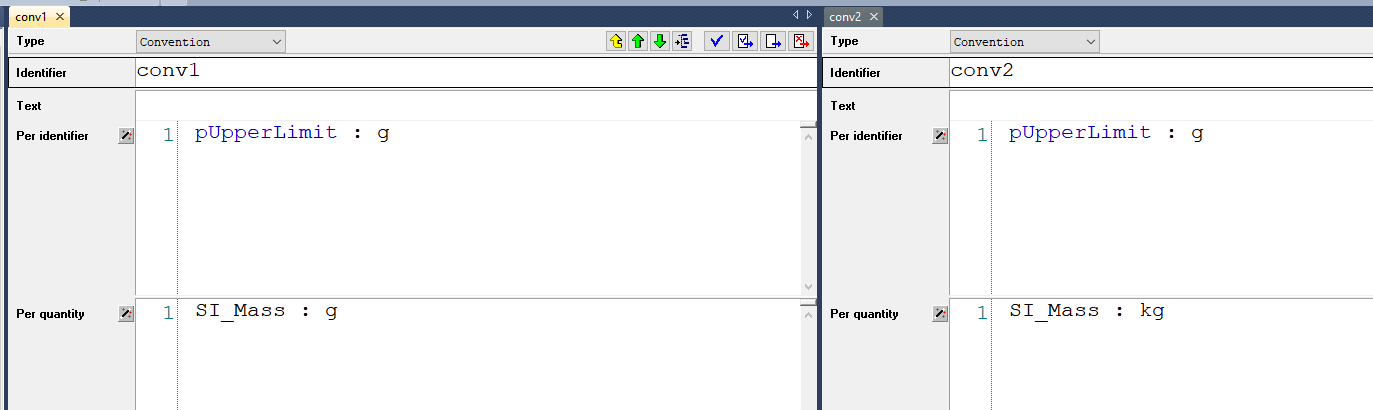The width and height of the screenshot is (1373, 410).
Task: Click the conv1 Per quantity scroll up arrow
Action: pyautogui.click(x=809, y=314)
